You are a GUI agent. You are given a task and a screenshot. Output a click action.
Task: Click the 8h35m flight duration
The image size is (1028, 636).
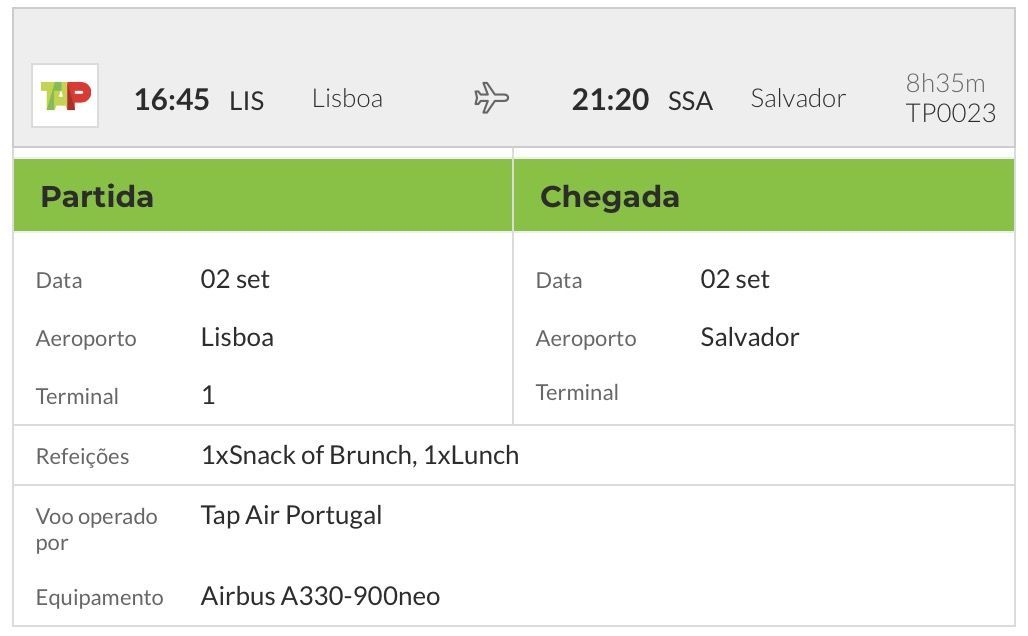coord(945,83)
